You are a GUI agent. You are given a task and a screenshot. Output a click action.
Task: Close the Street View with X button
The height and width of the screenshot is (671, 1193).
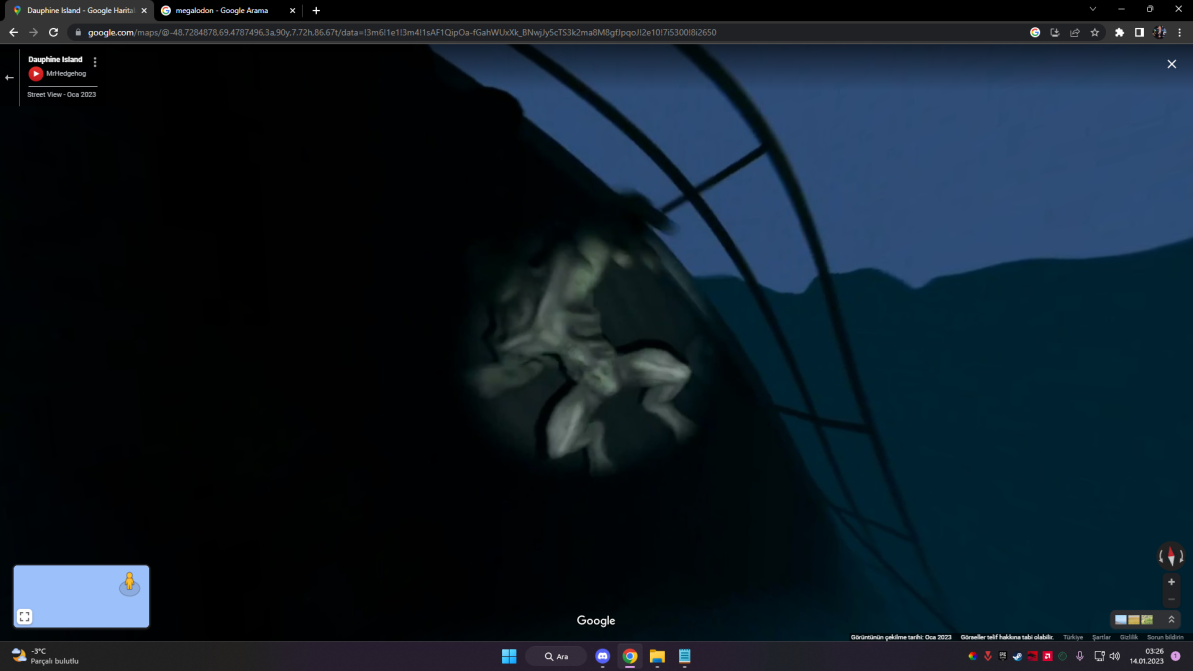click(x=1172, y=64)
